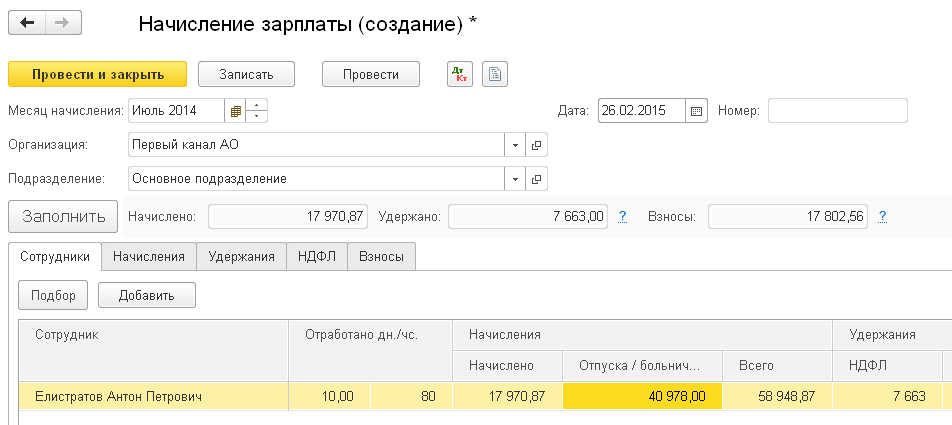The height and width of the screenshot is (425, 952).
Task: Expand the Подразделение dropdown list
Action: click(x=515, y=179)
